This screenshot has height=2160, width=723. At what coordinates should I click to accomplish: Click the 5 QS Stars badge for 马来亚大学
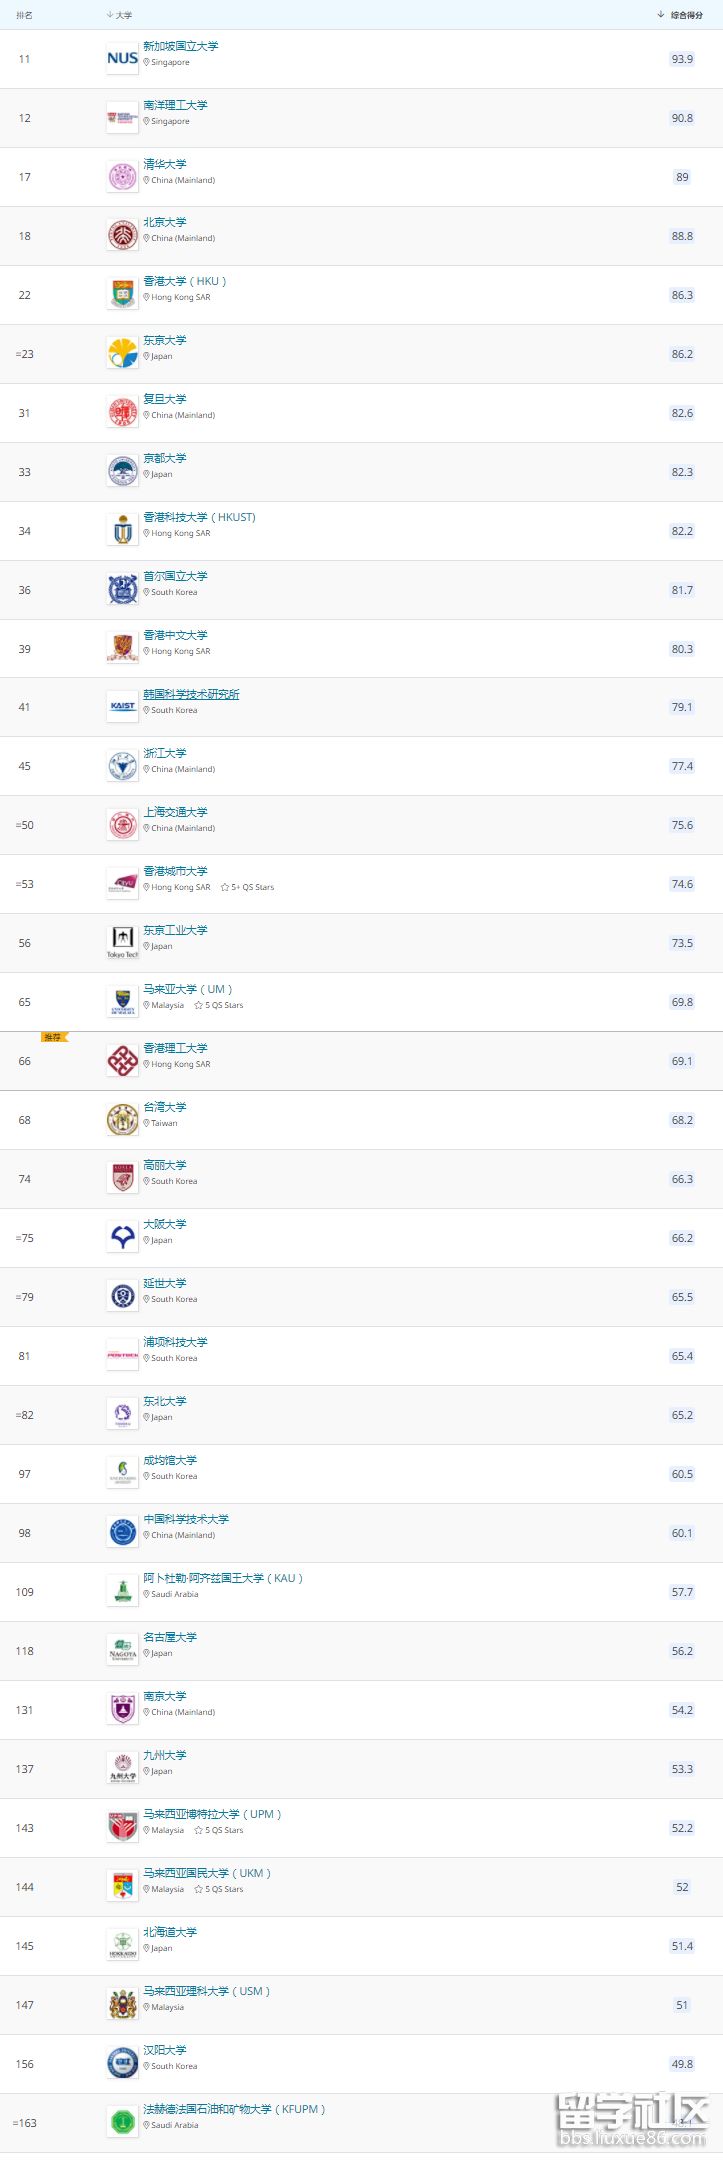point(219,1006)
